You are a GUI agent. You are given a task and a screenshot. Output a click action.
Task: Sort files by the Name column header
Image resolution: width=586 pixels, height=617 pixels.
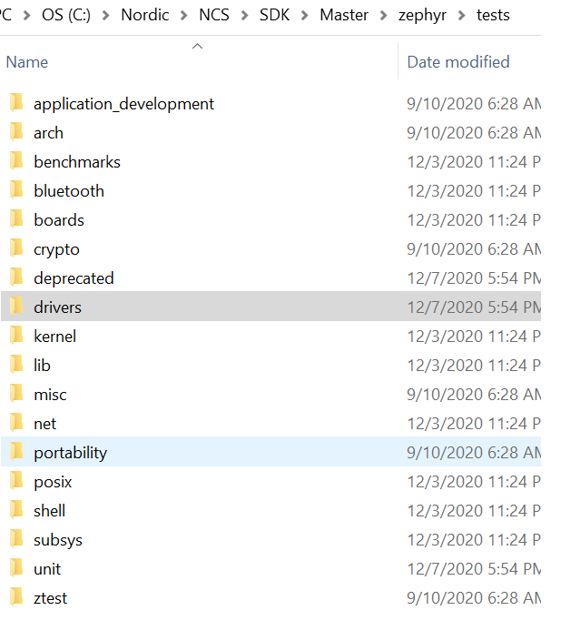[x=27, y=62]
